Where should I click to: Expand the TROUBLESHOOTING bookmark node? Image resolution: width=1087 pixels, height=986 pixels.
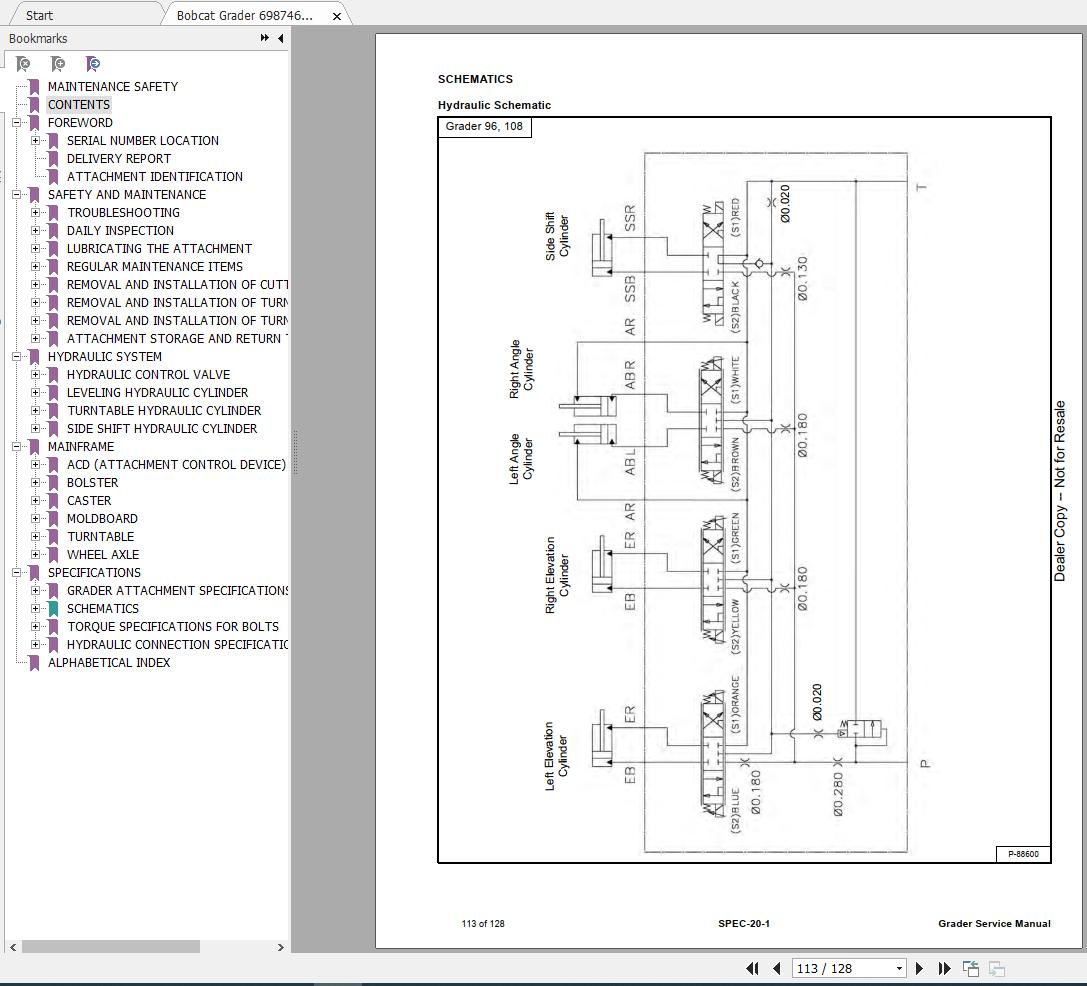36,213
